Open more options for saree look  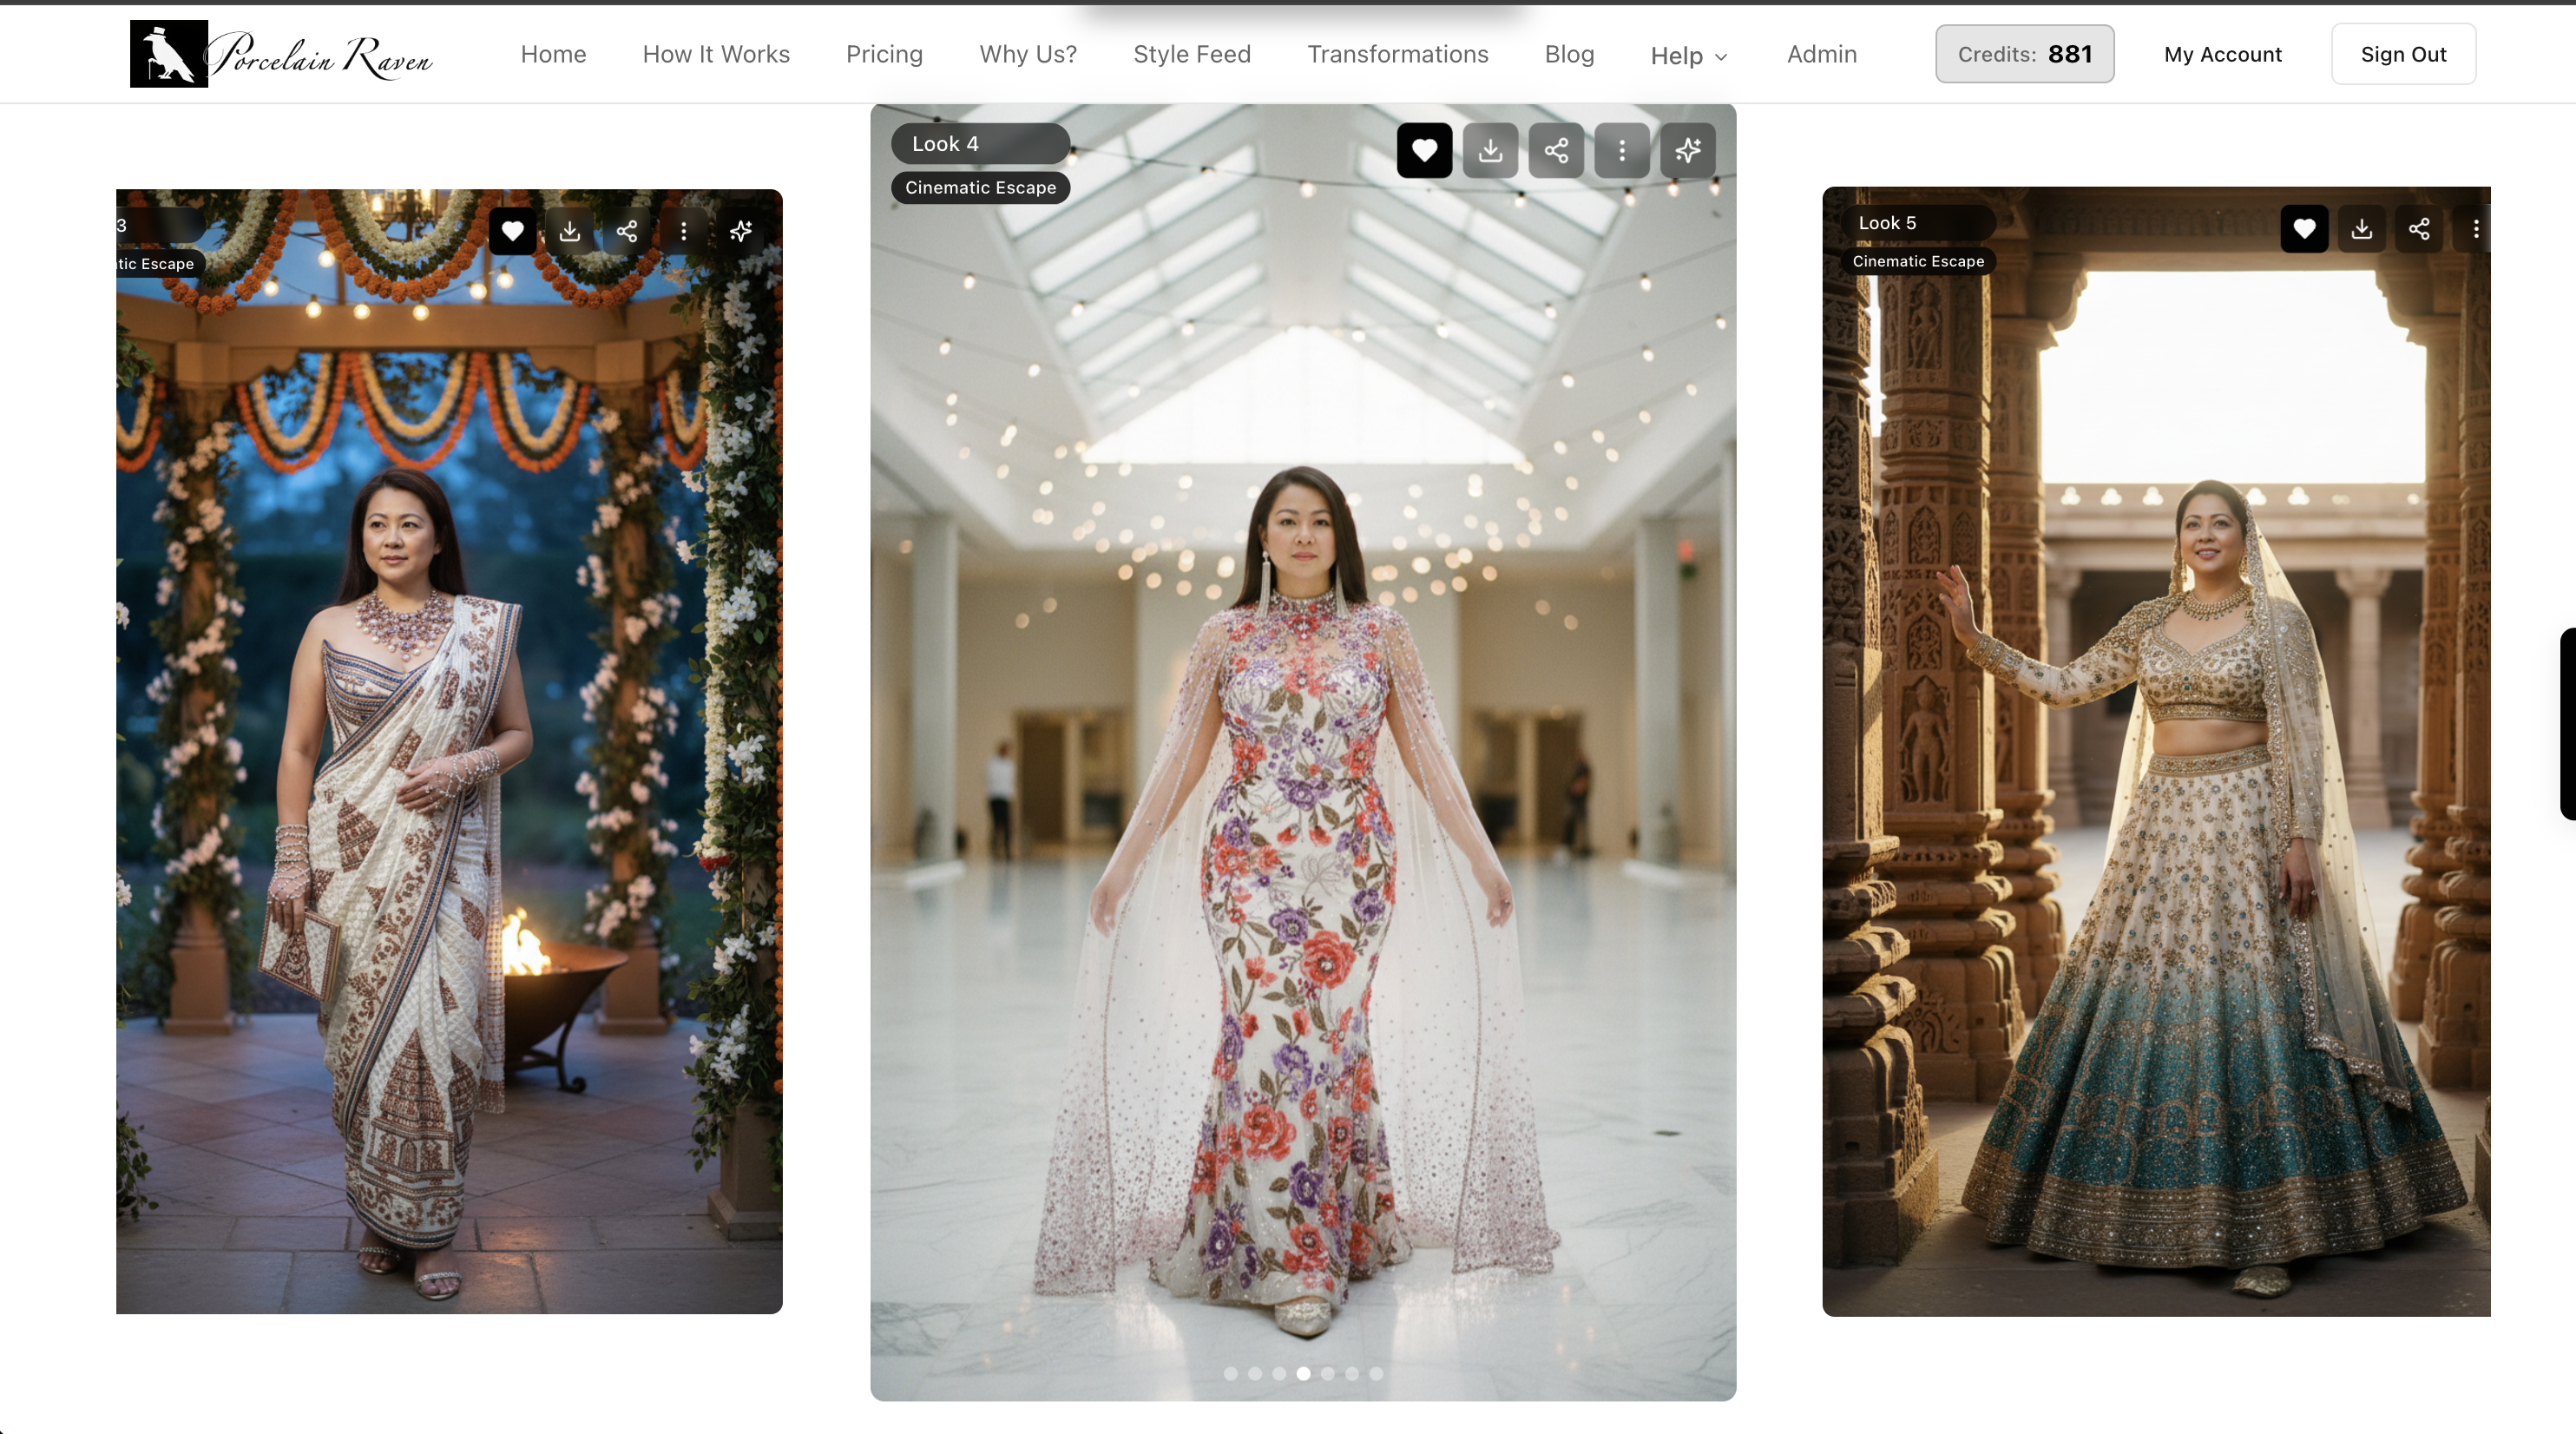[683, 231]
